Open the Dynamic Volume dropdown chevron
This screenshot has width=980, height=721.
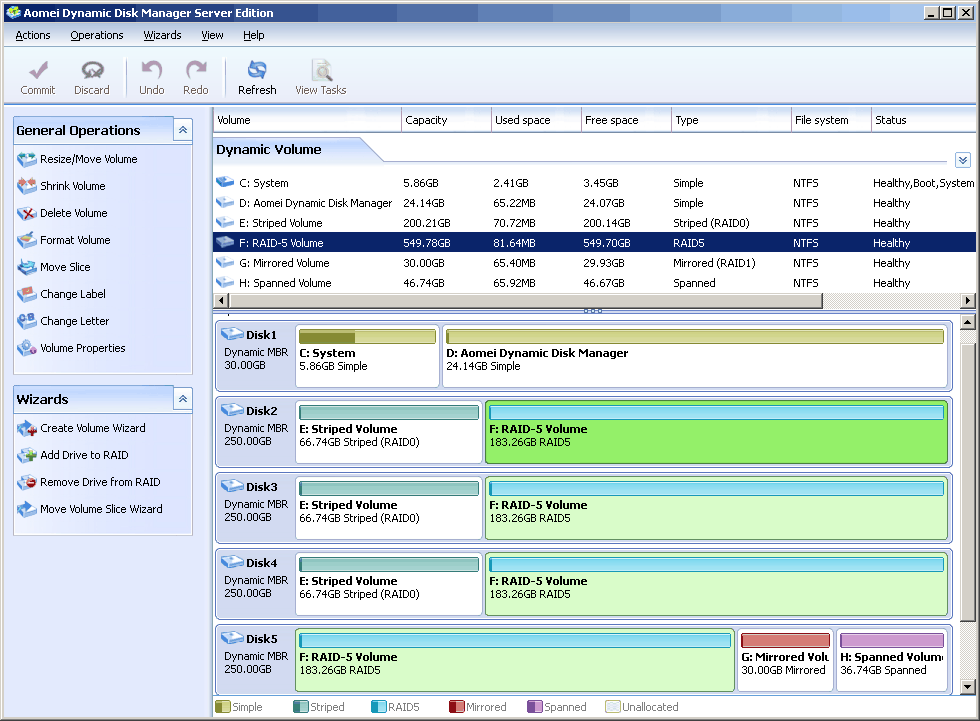click(x=962, y=160)
